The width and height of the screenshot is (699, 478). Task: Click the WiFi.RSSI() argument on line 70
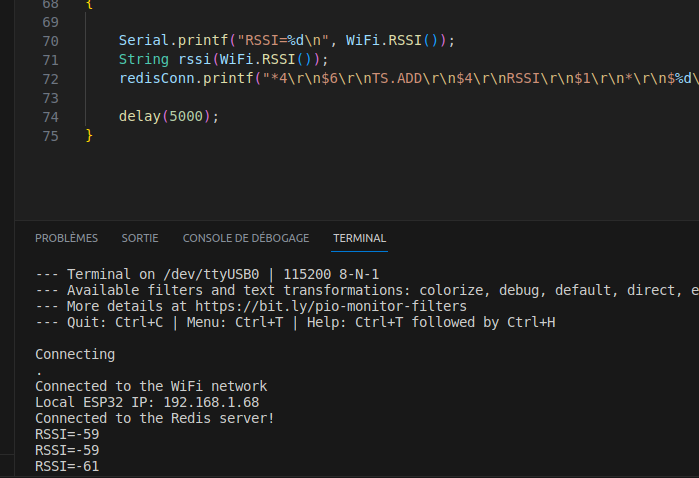(392, 41)
